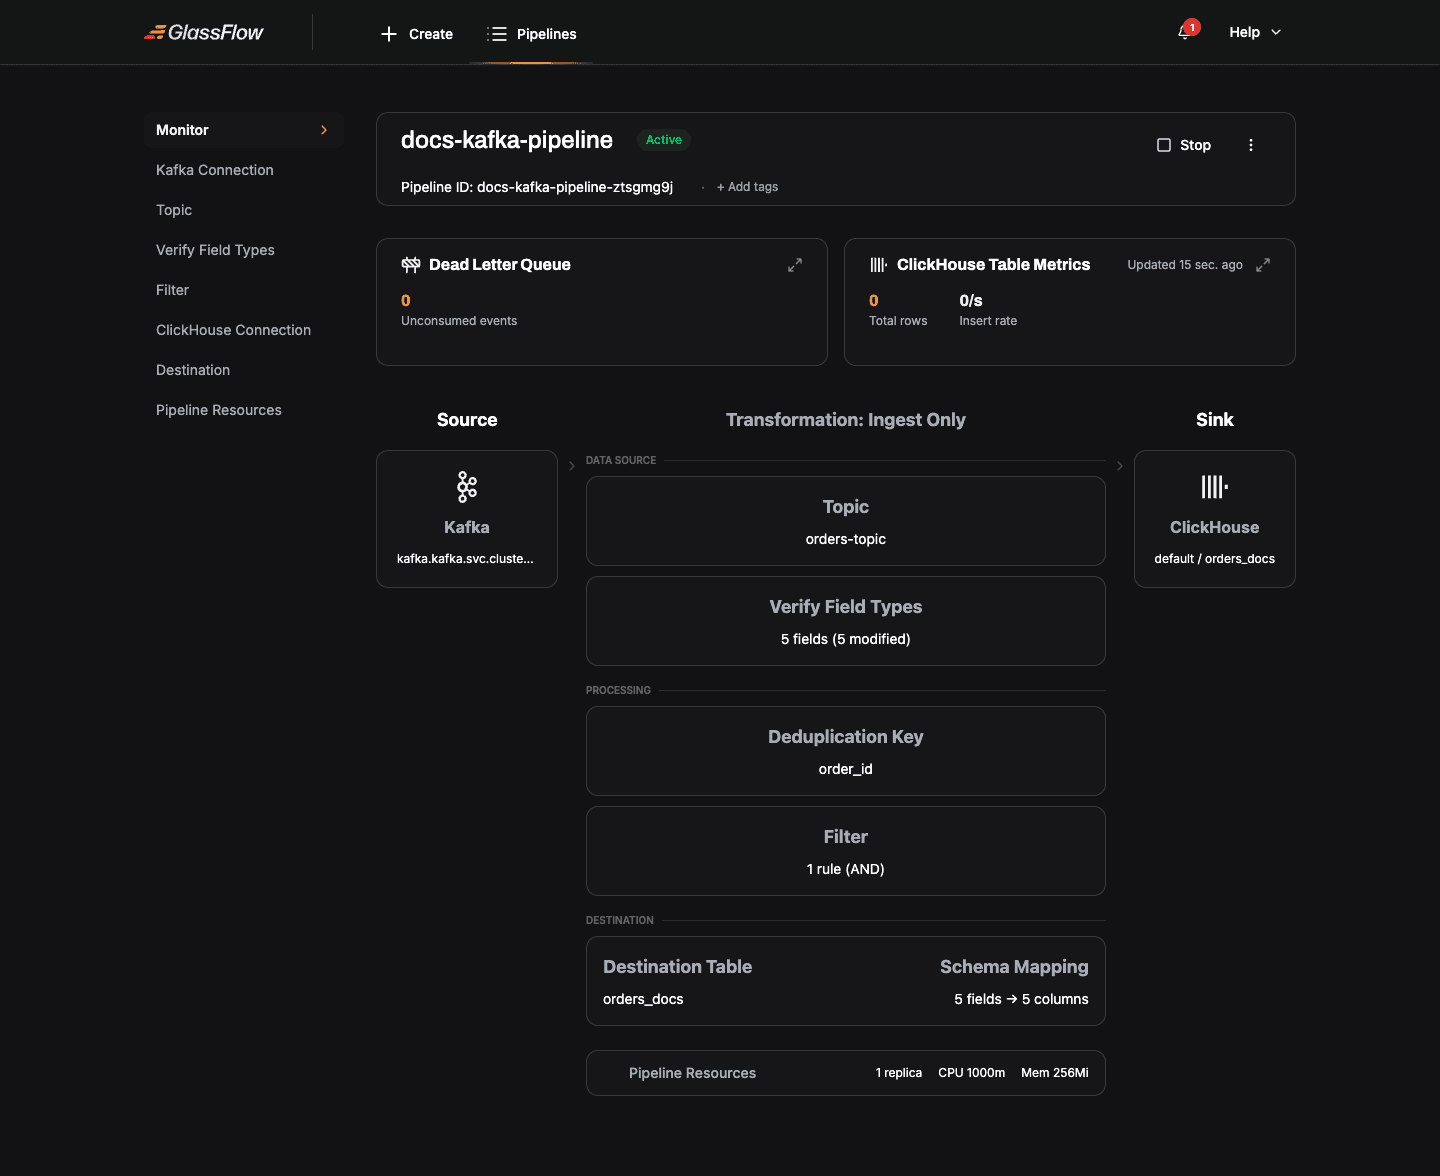Click the chevron before the ClickHouse card
1440x1176 pixels.
pyautogui.click(x=1120, y=466)
